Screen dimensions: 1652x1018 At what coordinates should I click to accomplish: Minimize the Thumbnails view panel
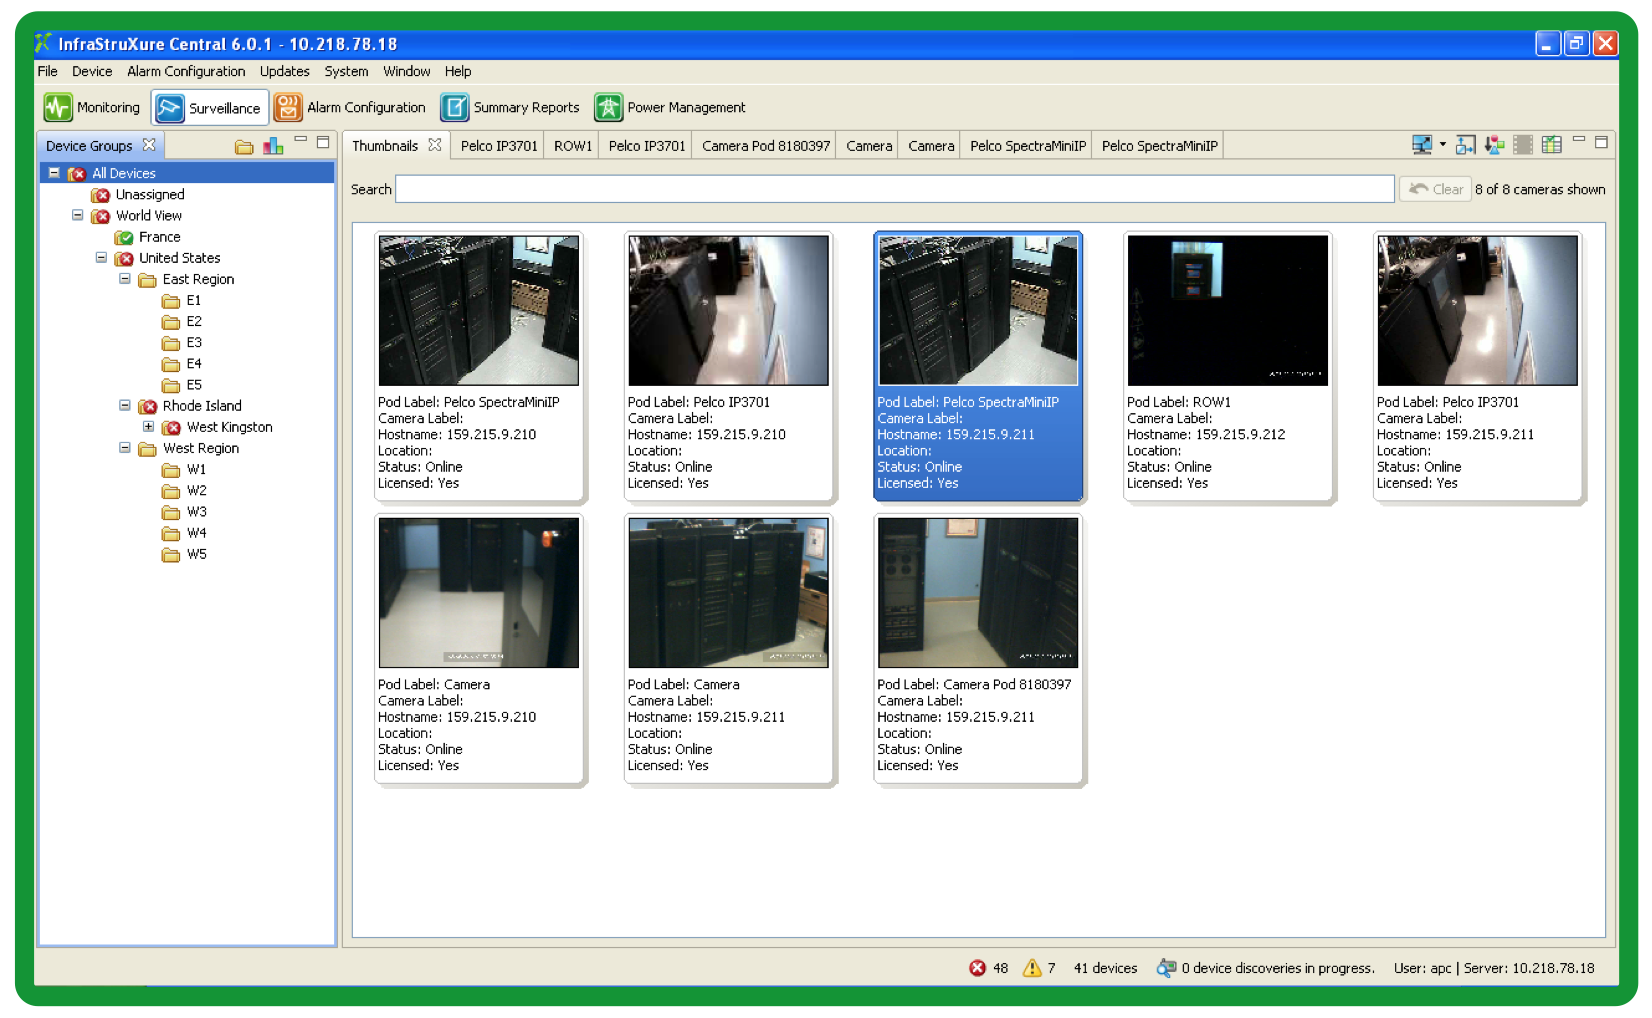pos(1579,141)
